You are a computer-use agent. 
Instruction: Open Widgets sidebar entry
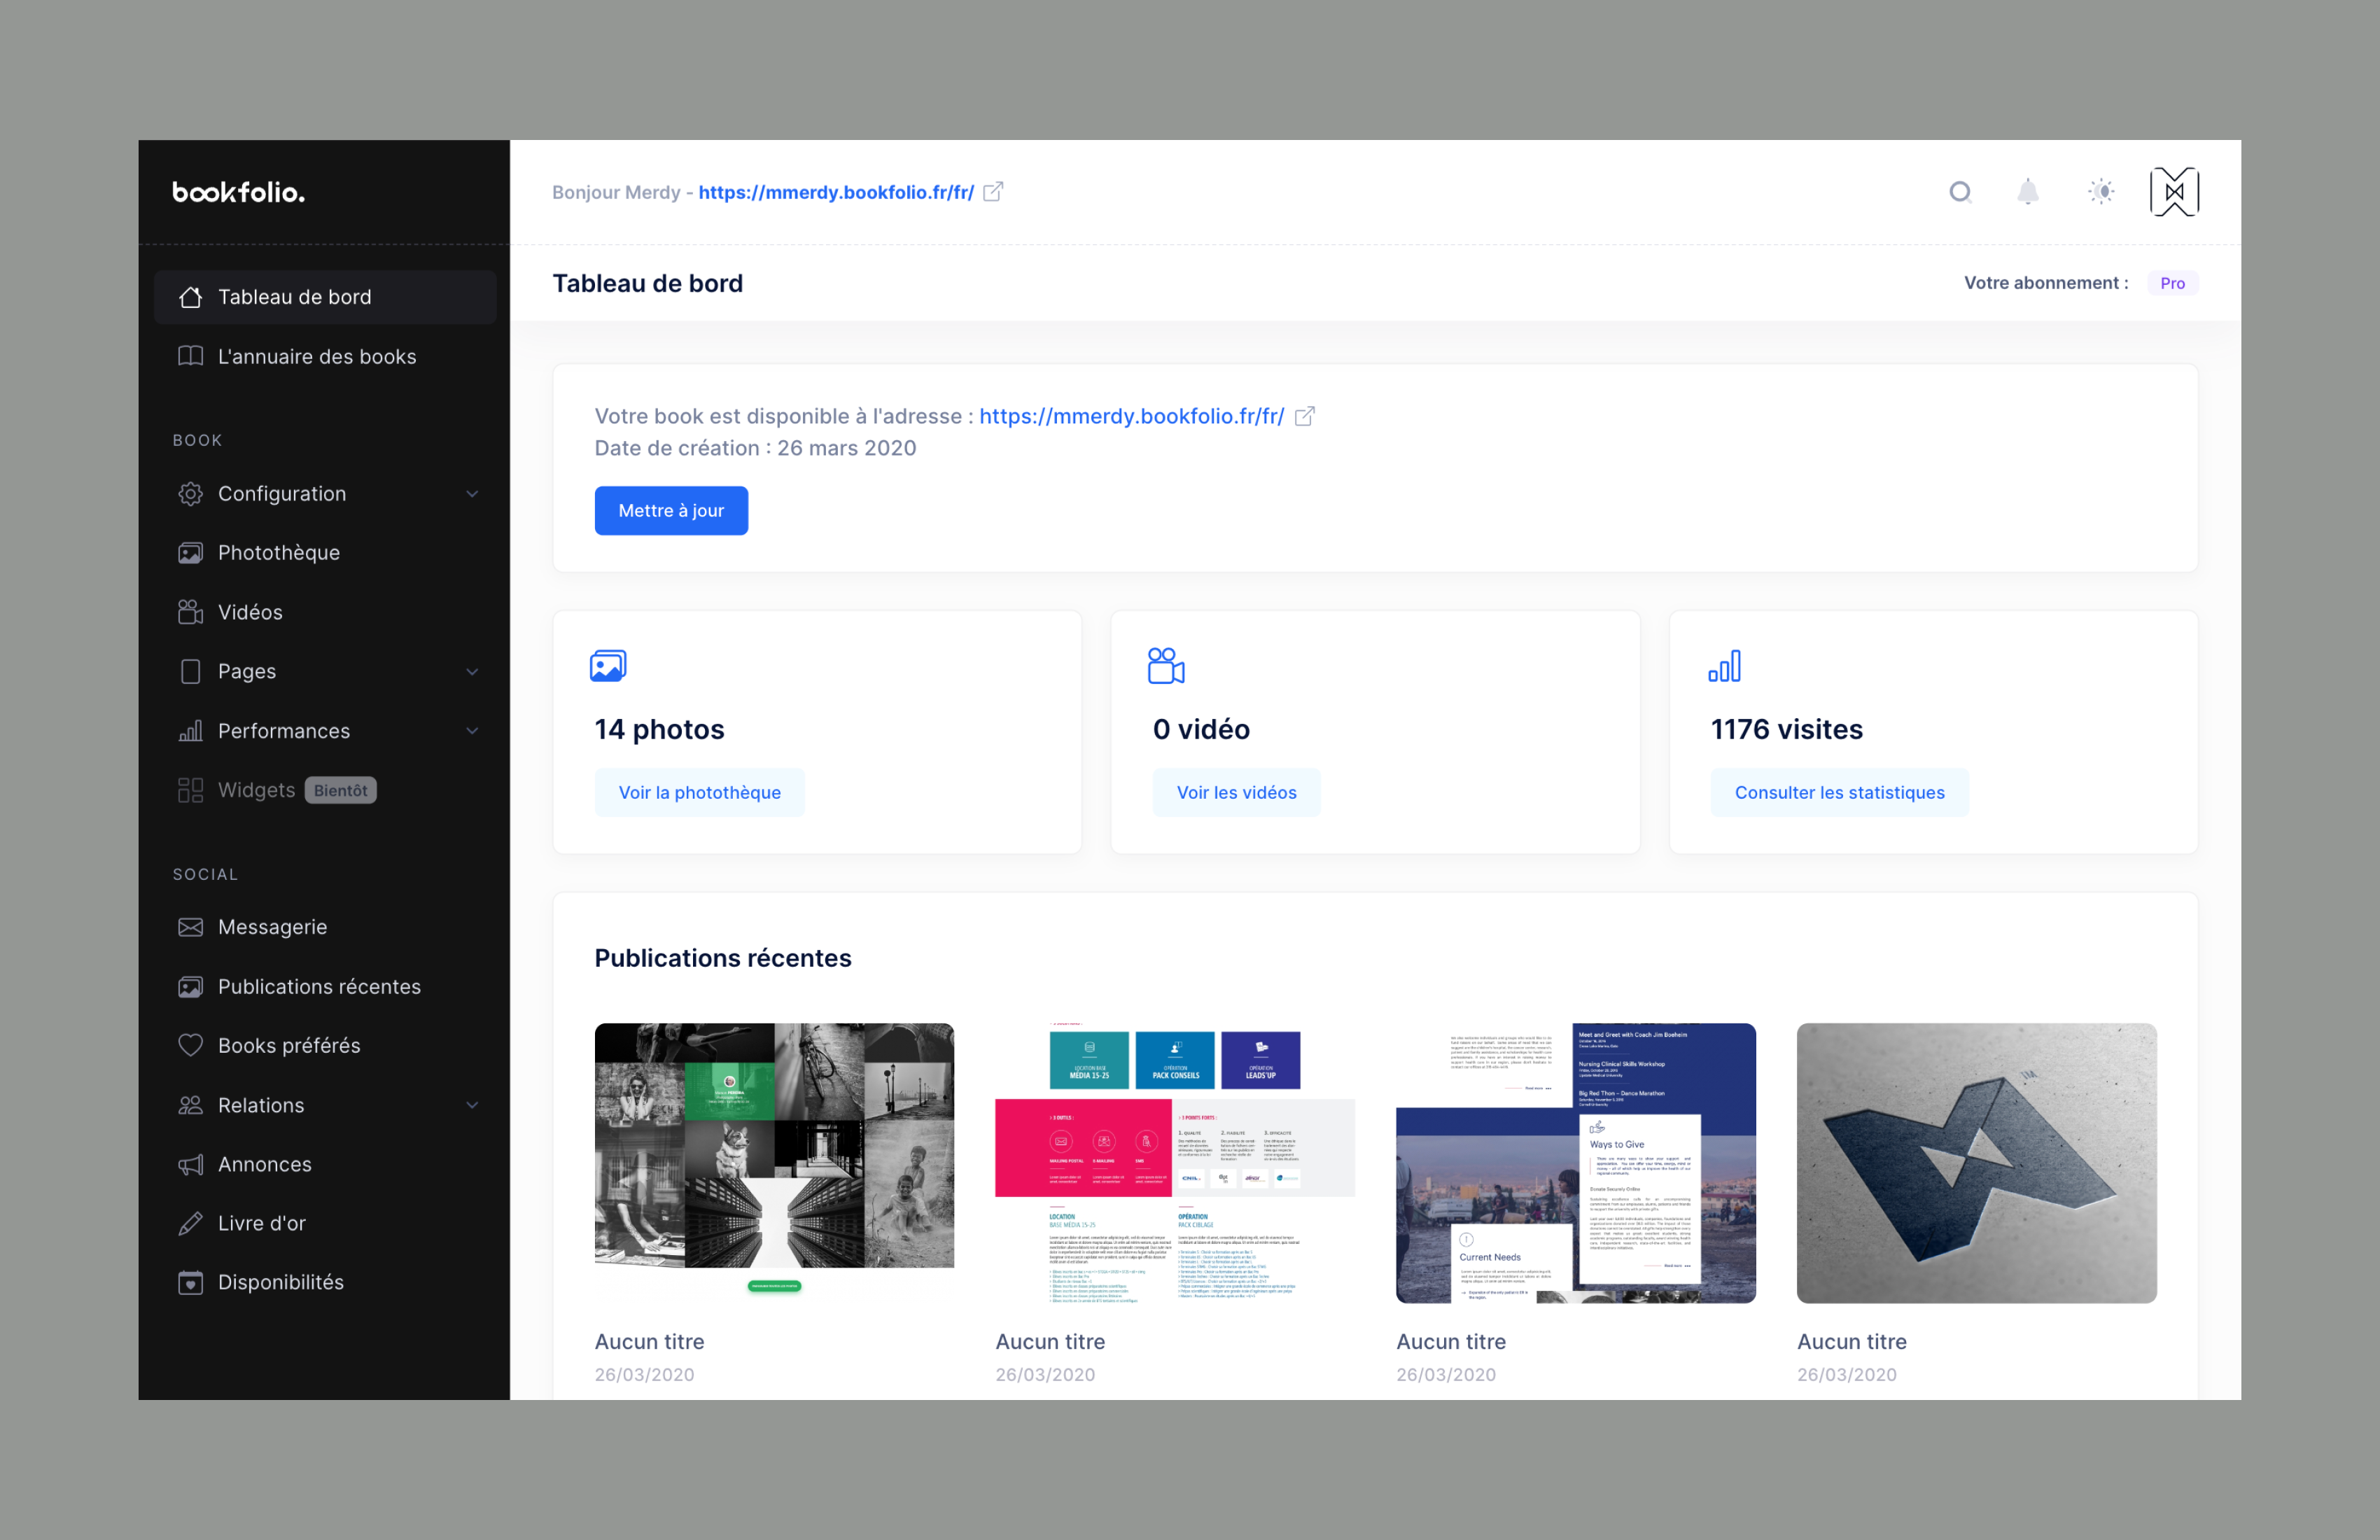[x=325, y=790]
